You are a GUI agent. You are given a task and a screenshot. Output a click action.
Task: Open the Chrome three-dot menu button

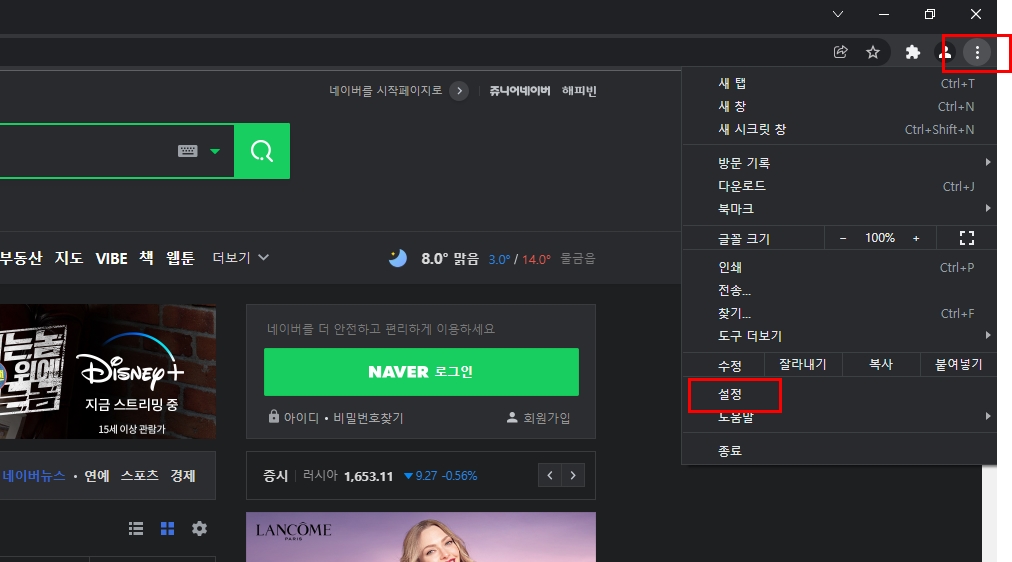click(977, 52)
